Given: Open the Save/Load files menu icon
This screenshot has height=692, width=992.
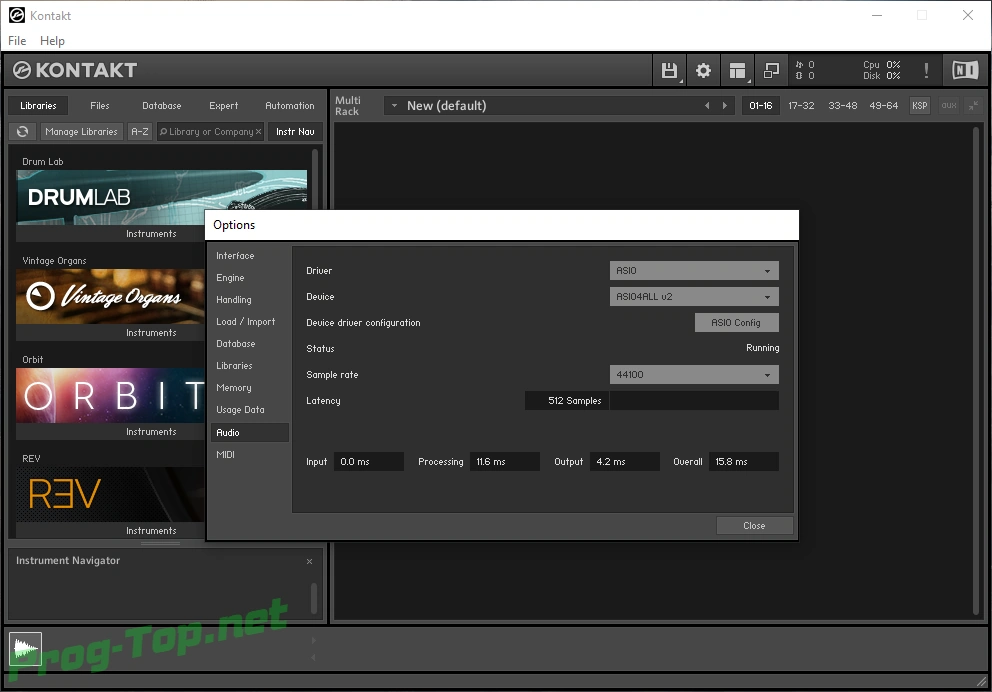Looking at the screenshot, I should 669,70.
